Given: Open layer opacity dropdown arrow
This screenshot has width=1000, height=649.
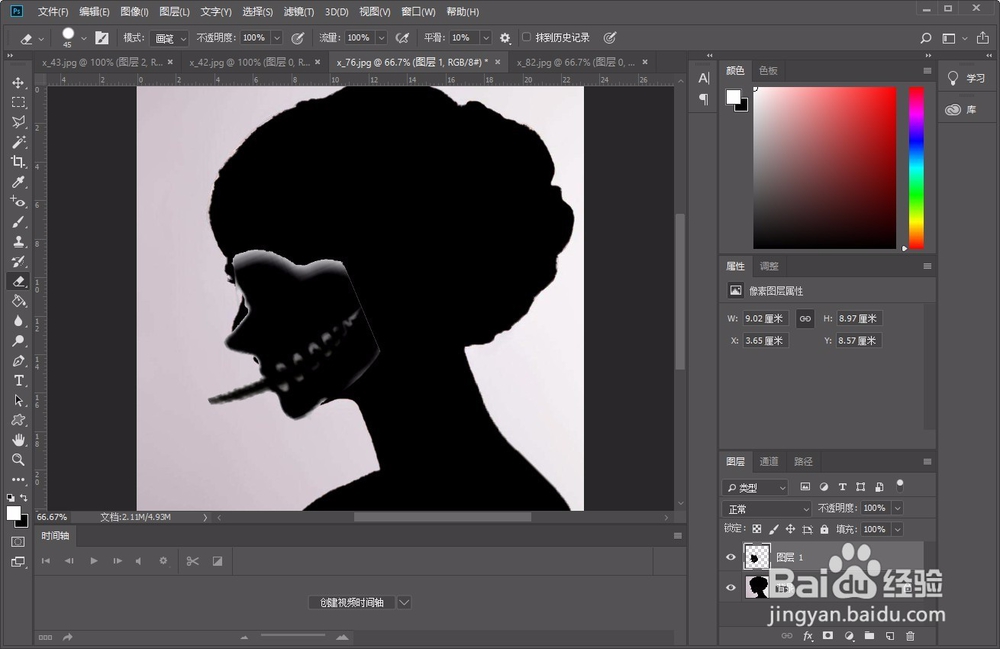Looking at the screenshot, I should [x=897, y=508].
